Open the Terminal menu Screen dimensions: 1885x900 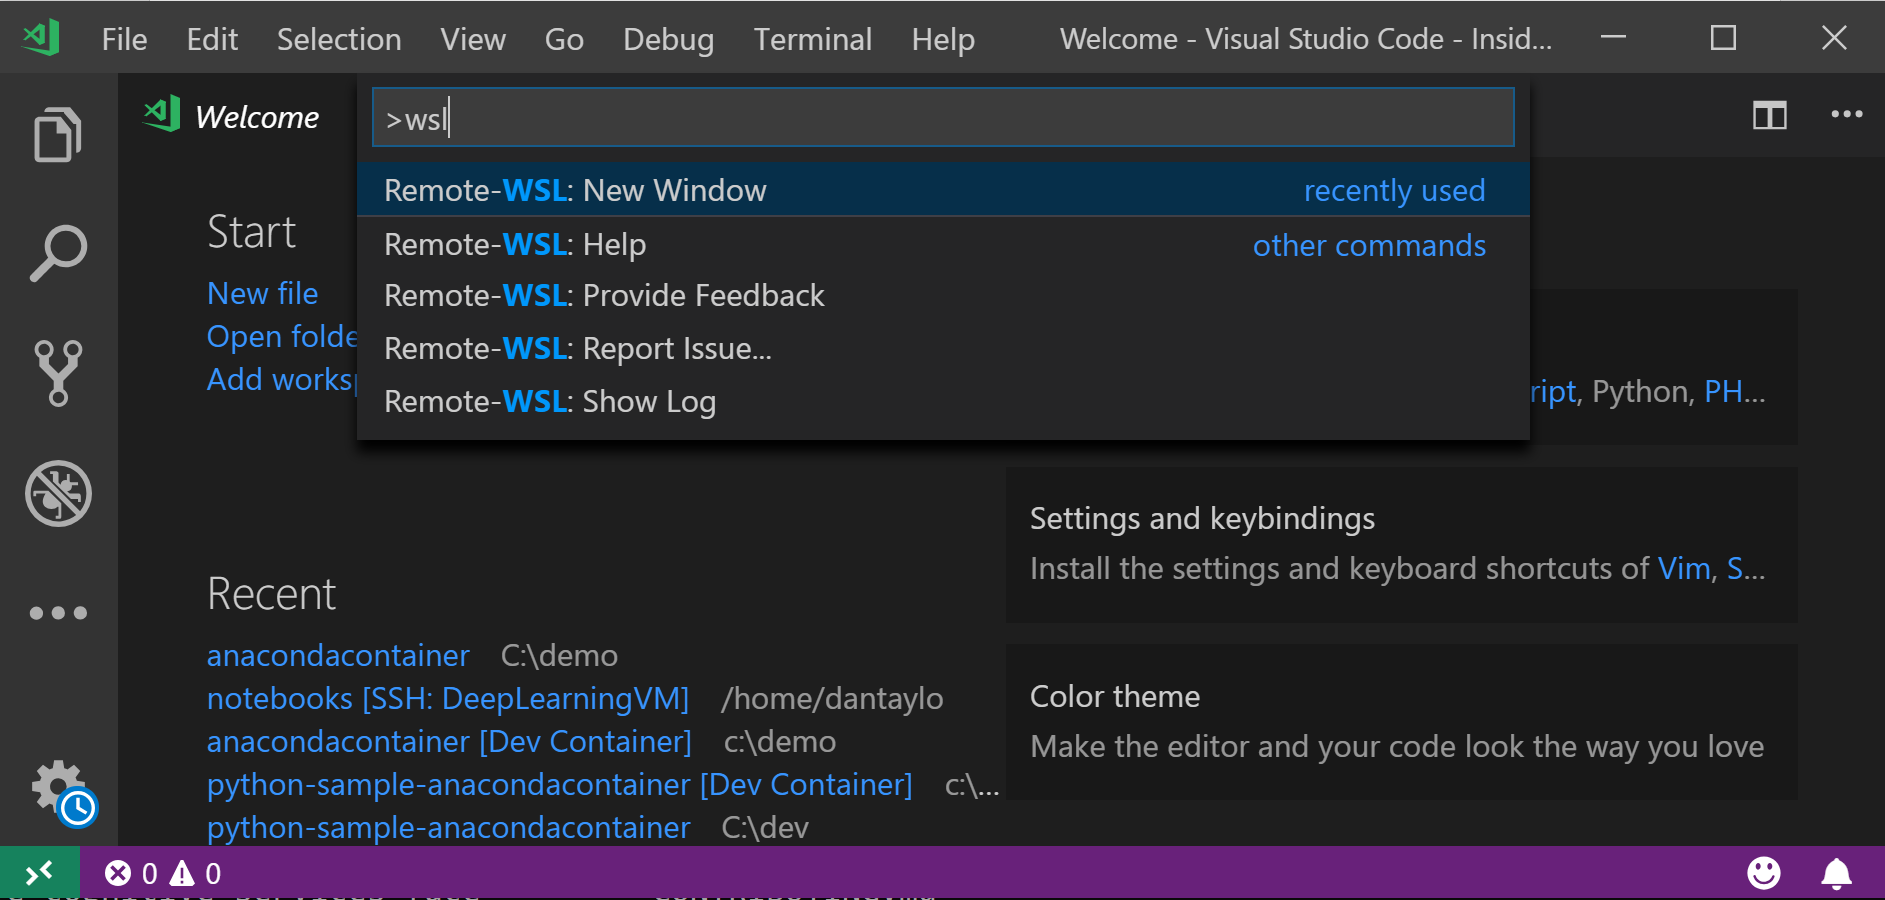[x=812, y=39]
